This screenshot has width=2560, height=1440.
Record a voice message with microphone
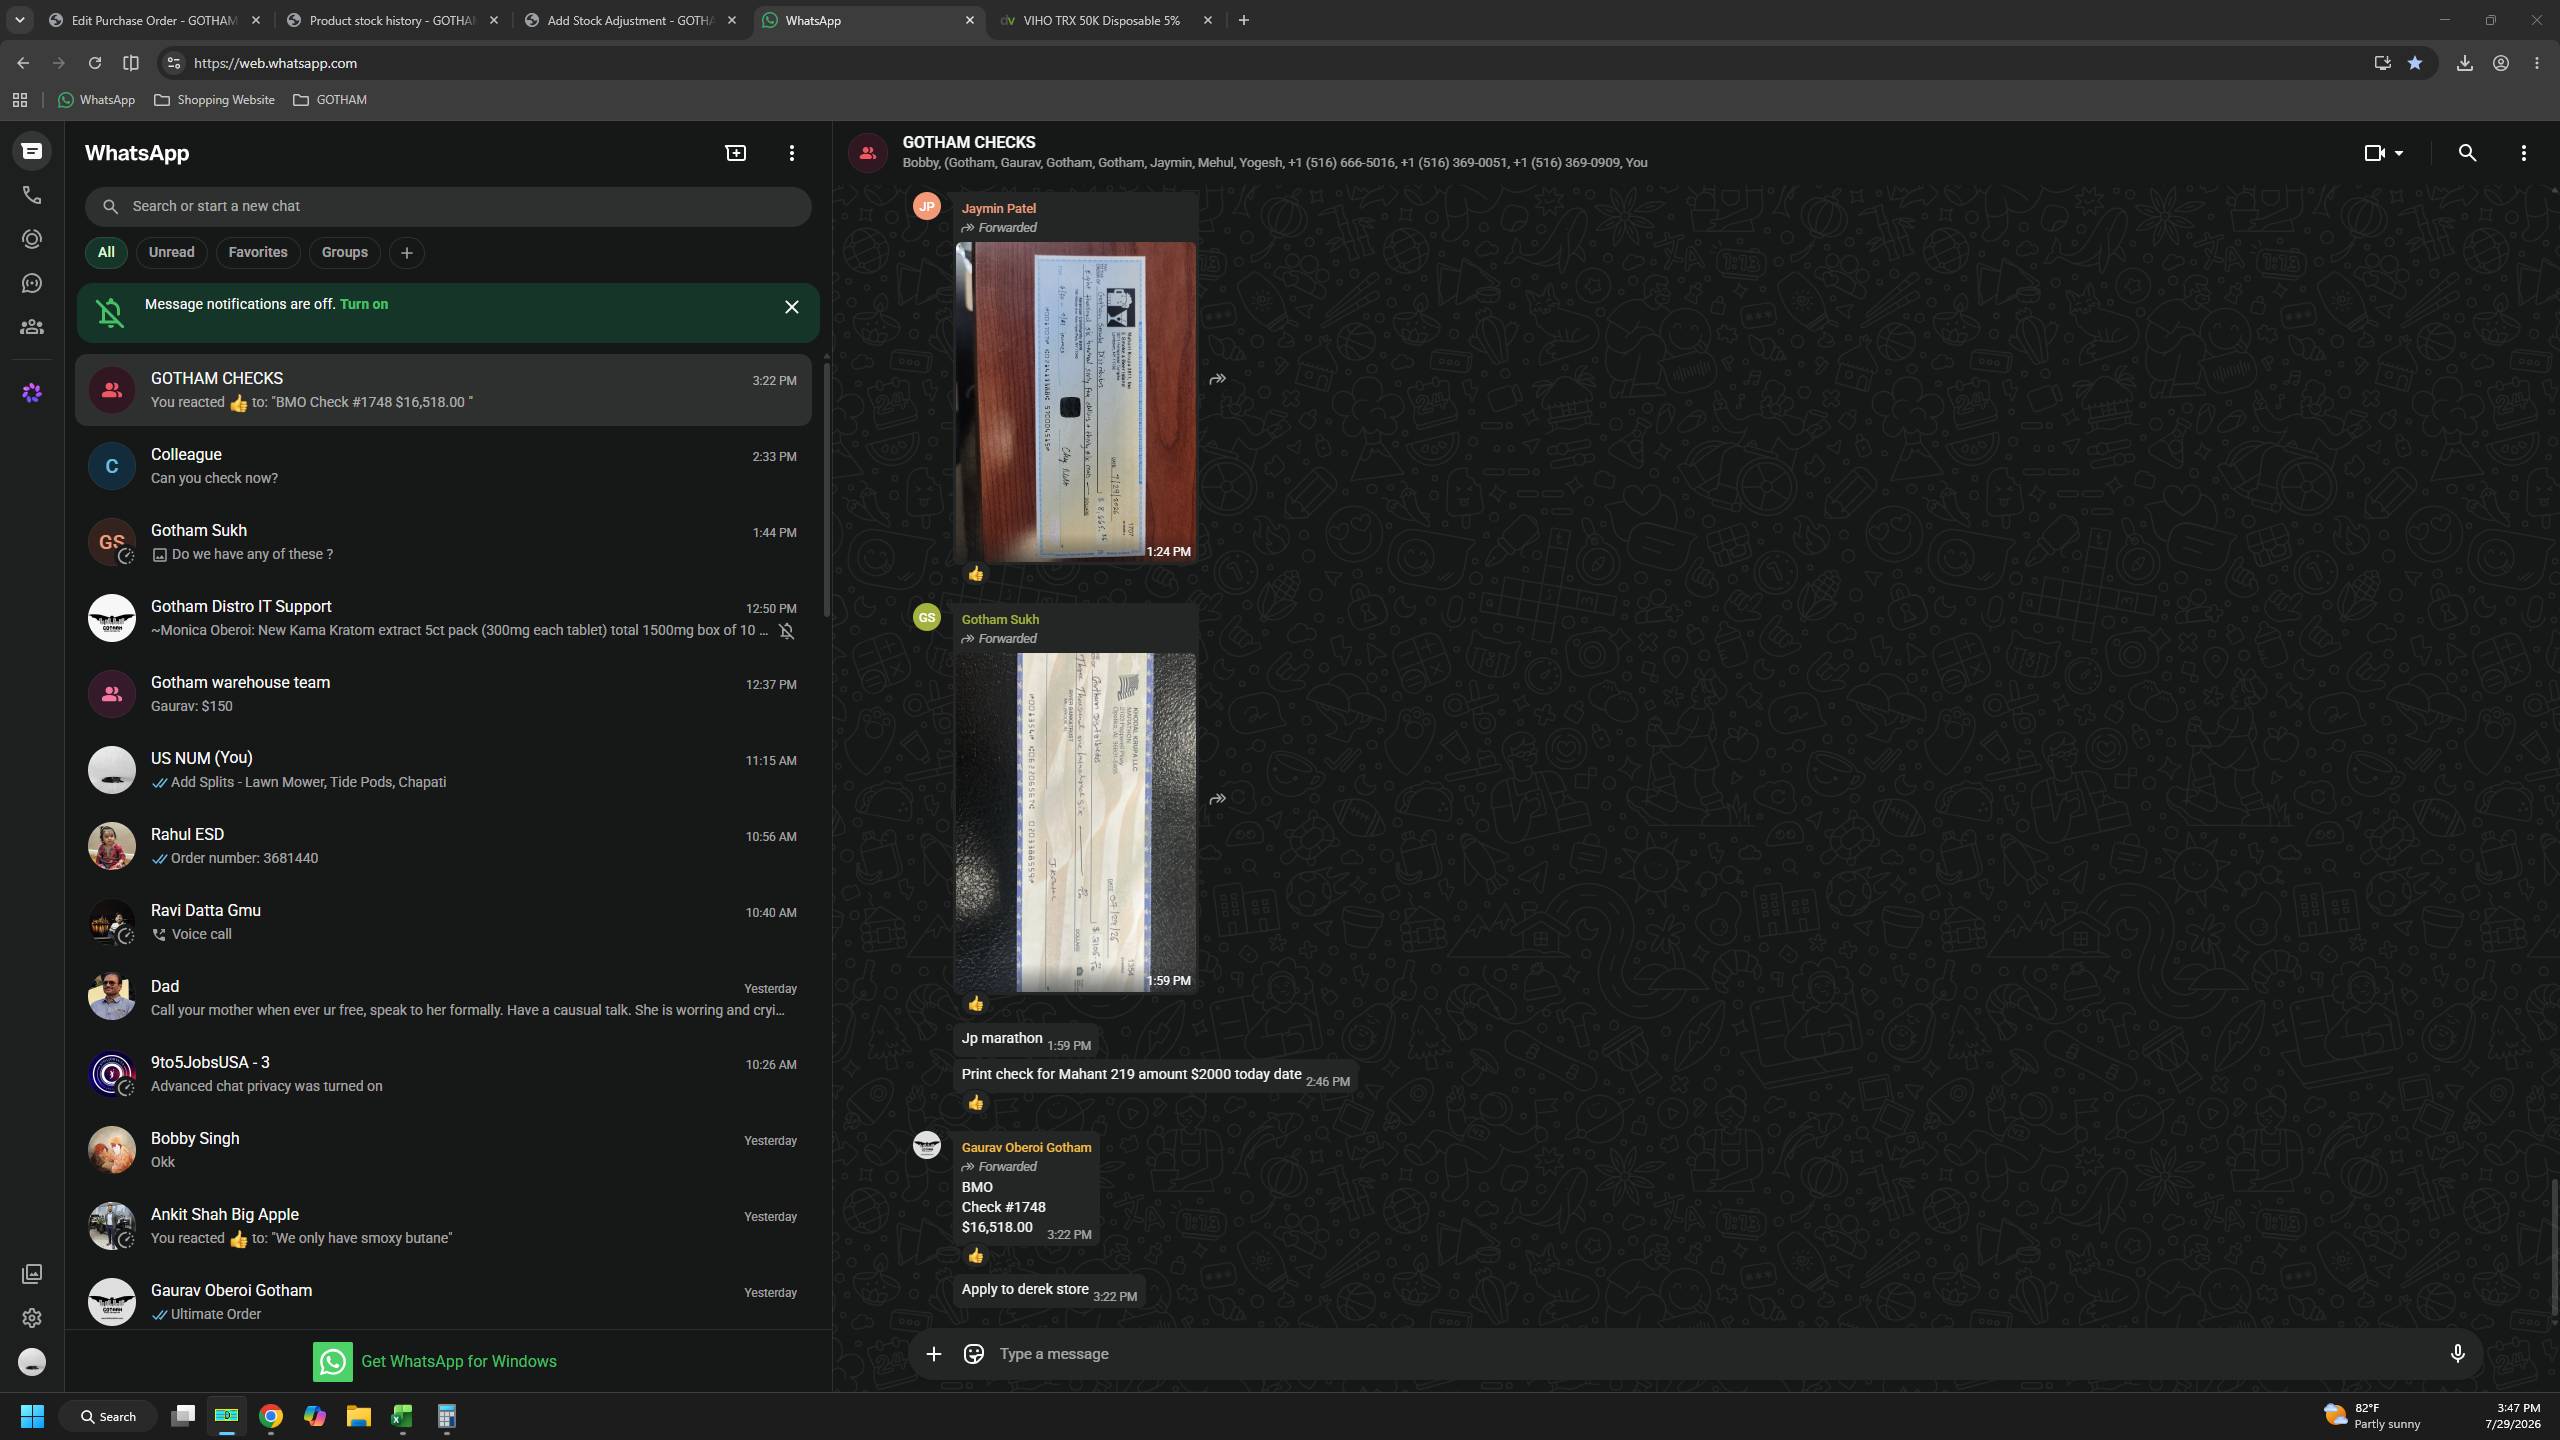click(2457, 1353)
